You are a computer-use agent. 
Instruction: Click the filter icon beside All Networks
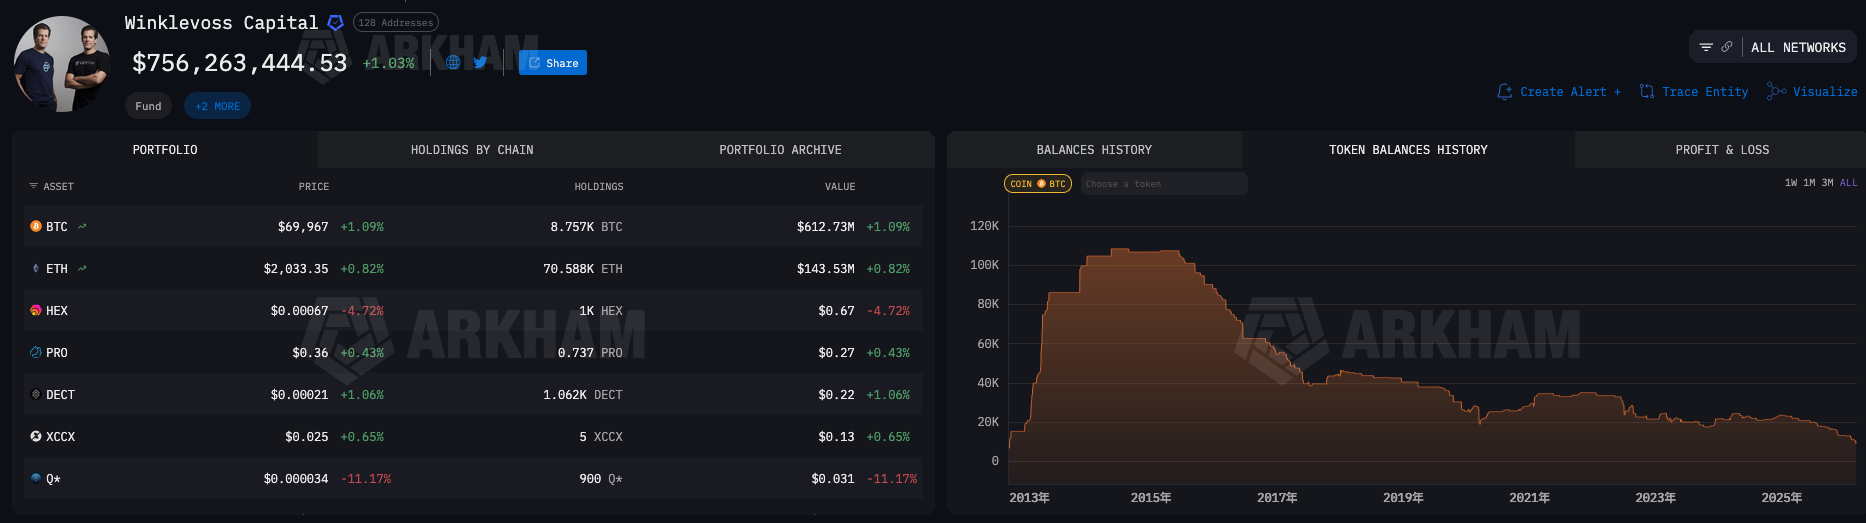coord(1706,47)
